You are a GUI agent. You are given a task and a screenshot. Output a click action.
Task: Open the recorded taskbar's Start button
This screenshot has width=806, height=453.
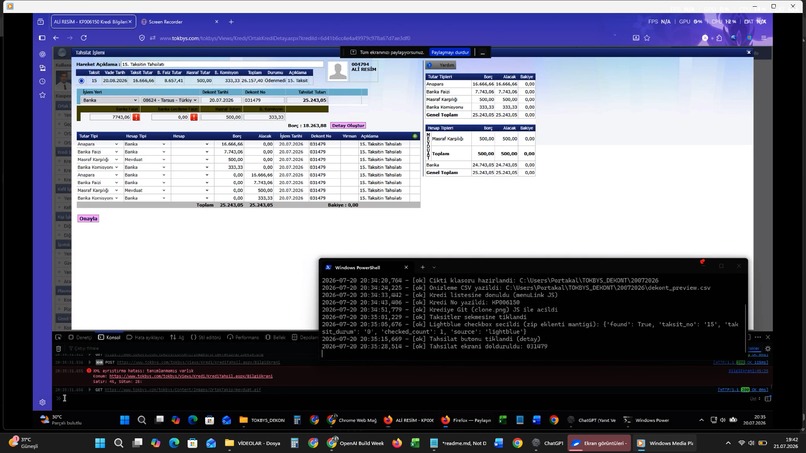(x=124, y=420)
